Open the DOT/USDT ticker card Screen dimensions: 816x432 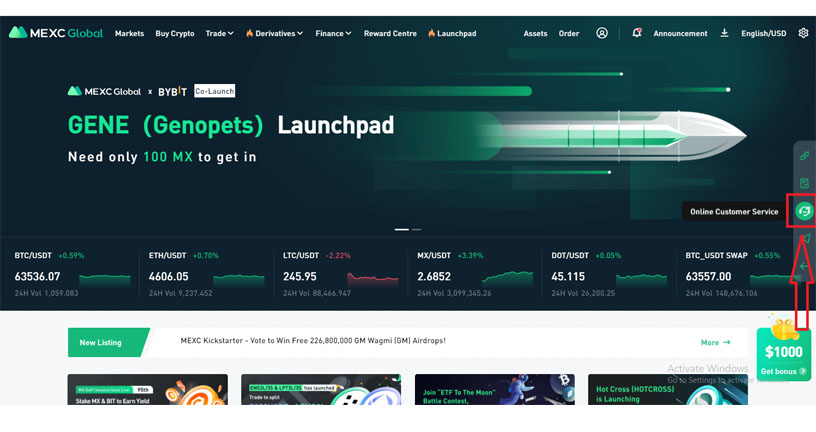(609, 275)
